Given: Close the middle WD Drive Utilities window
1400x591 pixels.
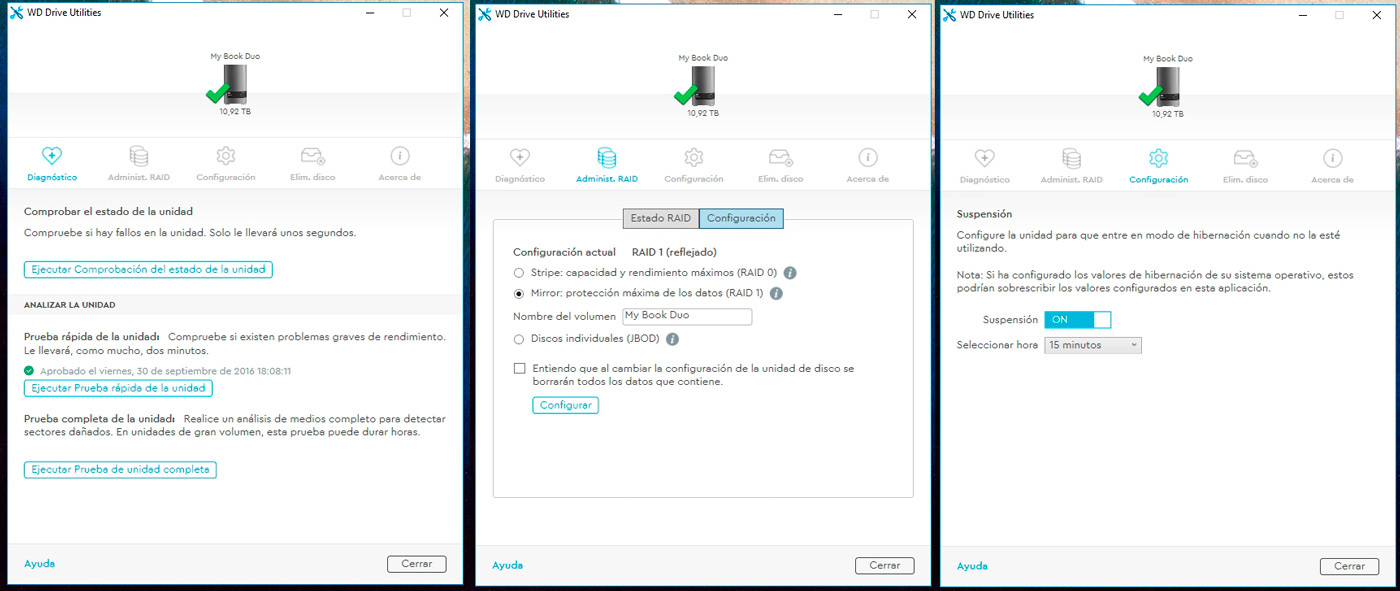Looking at the screenshot, I should (912, 14).
